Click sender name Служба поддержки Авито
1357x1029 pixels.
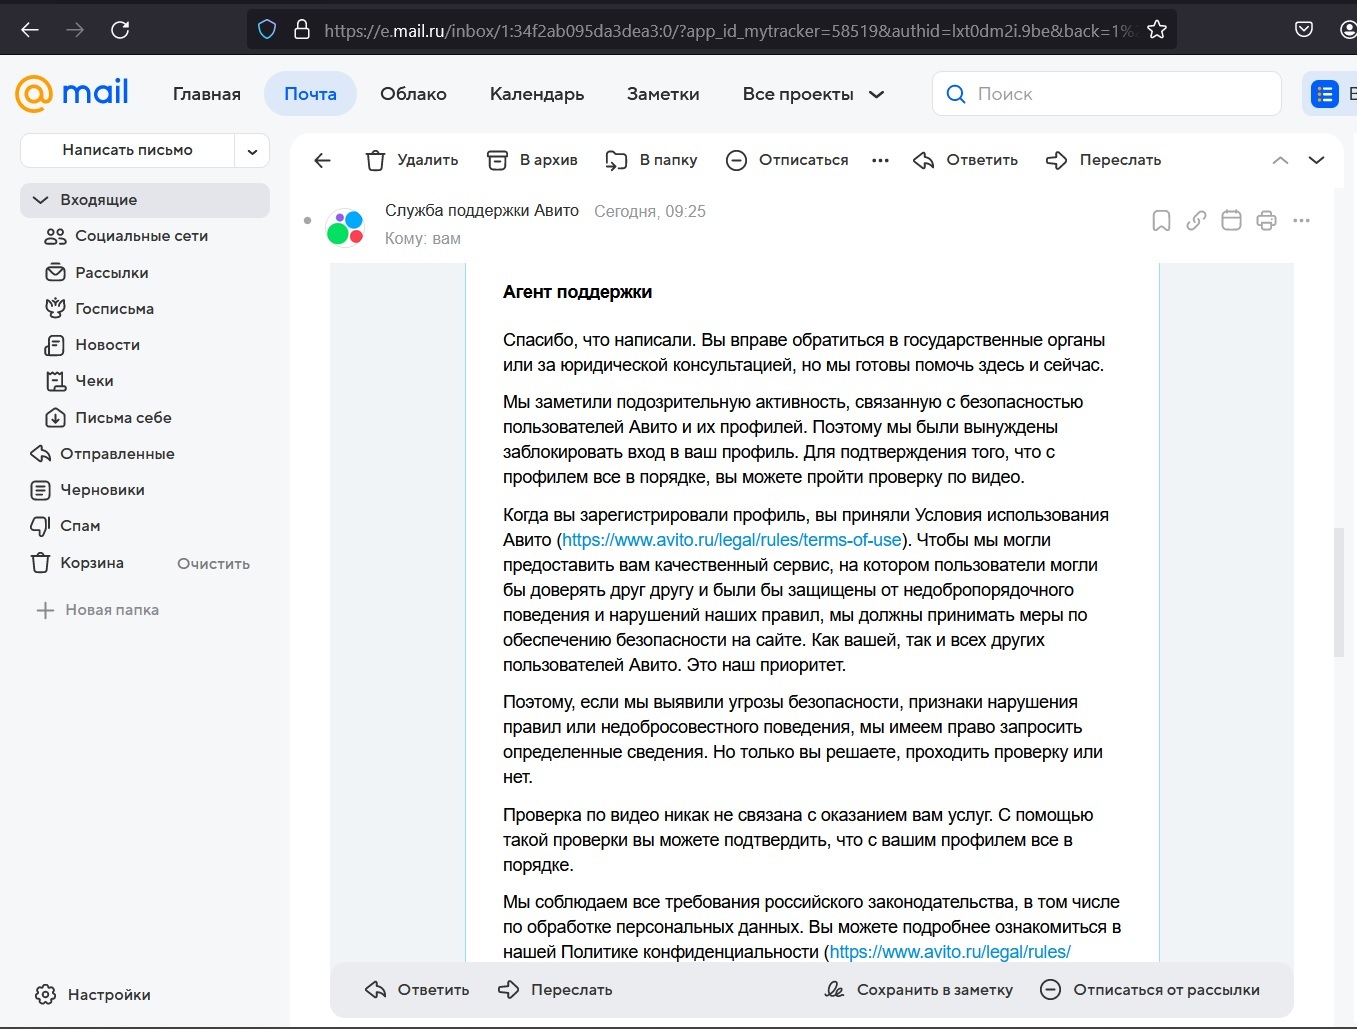[482, 211]
